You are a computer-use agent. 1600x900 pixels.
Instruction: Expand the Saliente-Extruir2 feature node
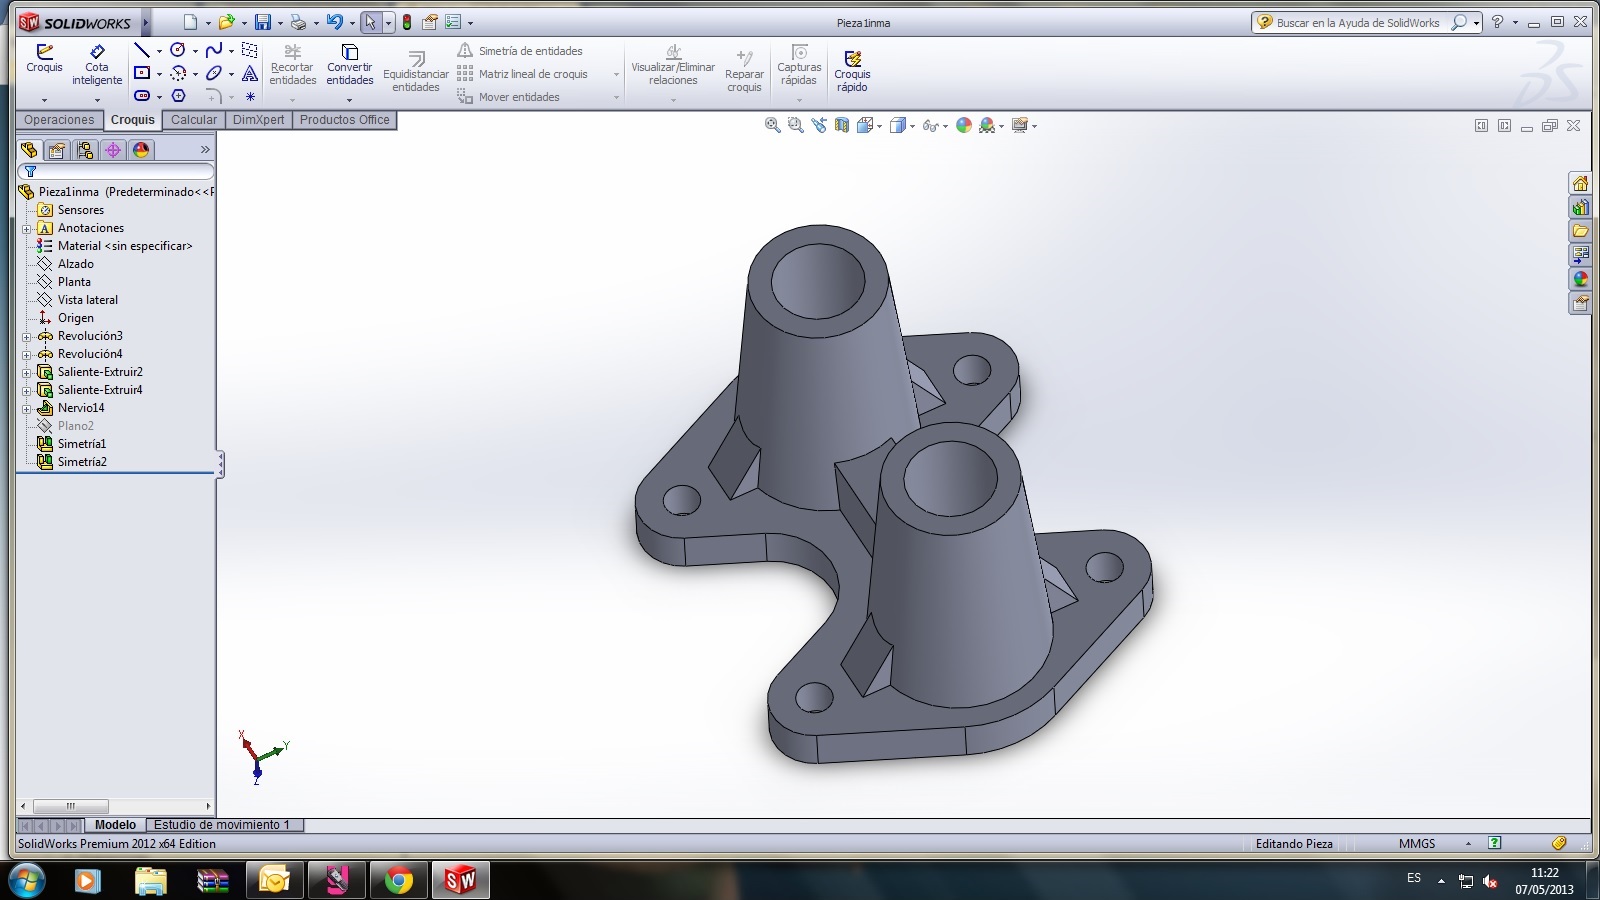[26, 372]
